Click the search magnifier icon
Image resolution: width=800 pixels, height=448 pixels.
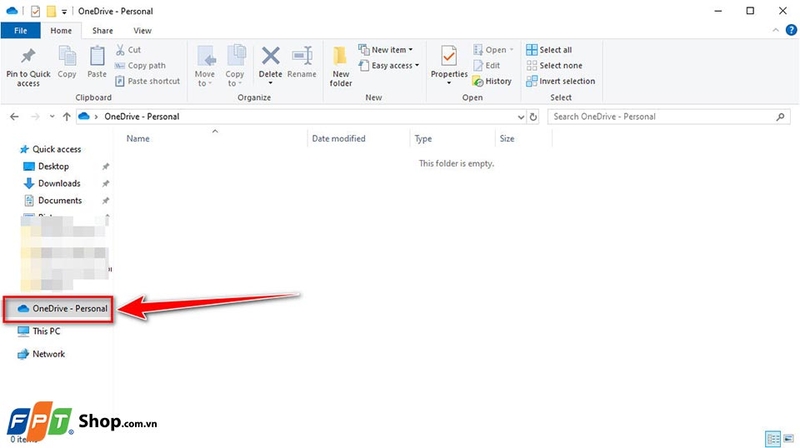click(x=780, y=116)
